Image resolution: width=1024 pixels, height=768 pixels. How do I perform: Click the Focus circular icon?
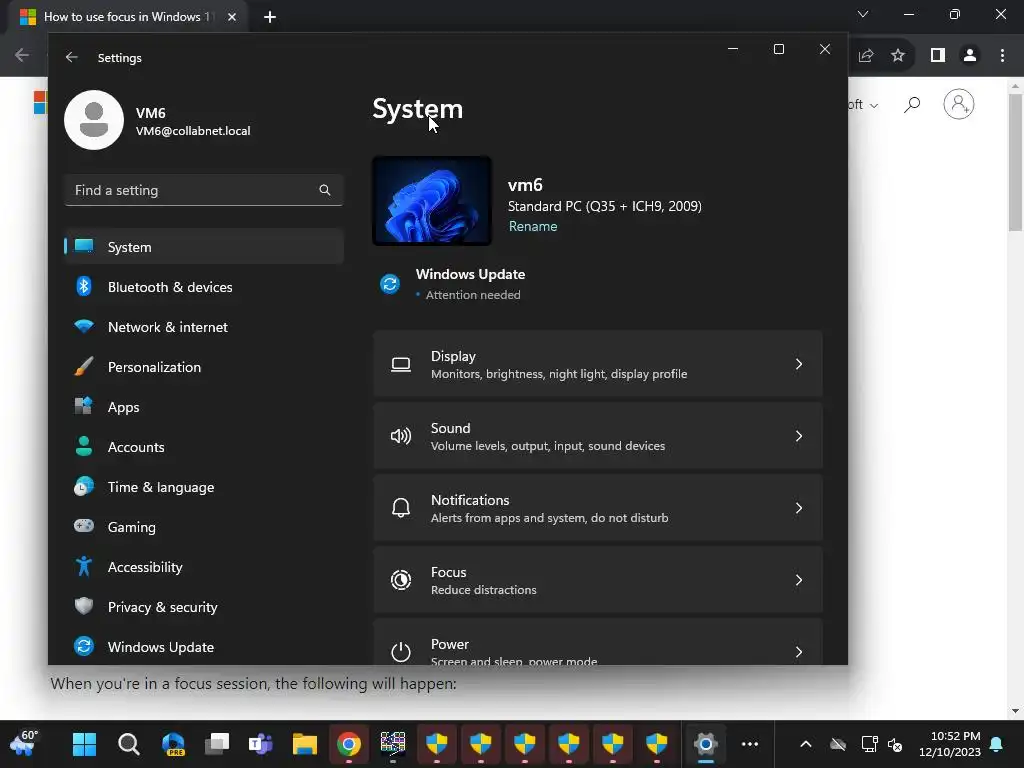click(401, 580)
